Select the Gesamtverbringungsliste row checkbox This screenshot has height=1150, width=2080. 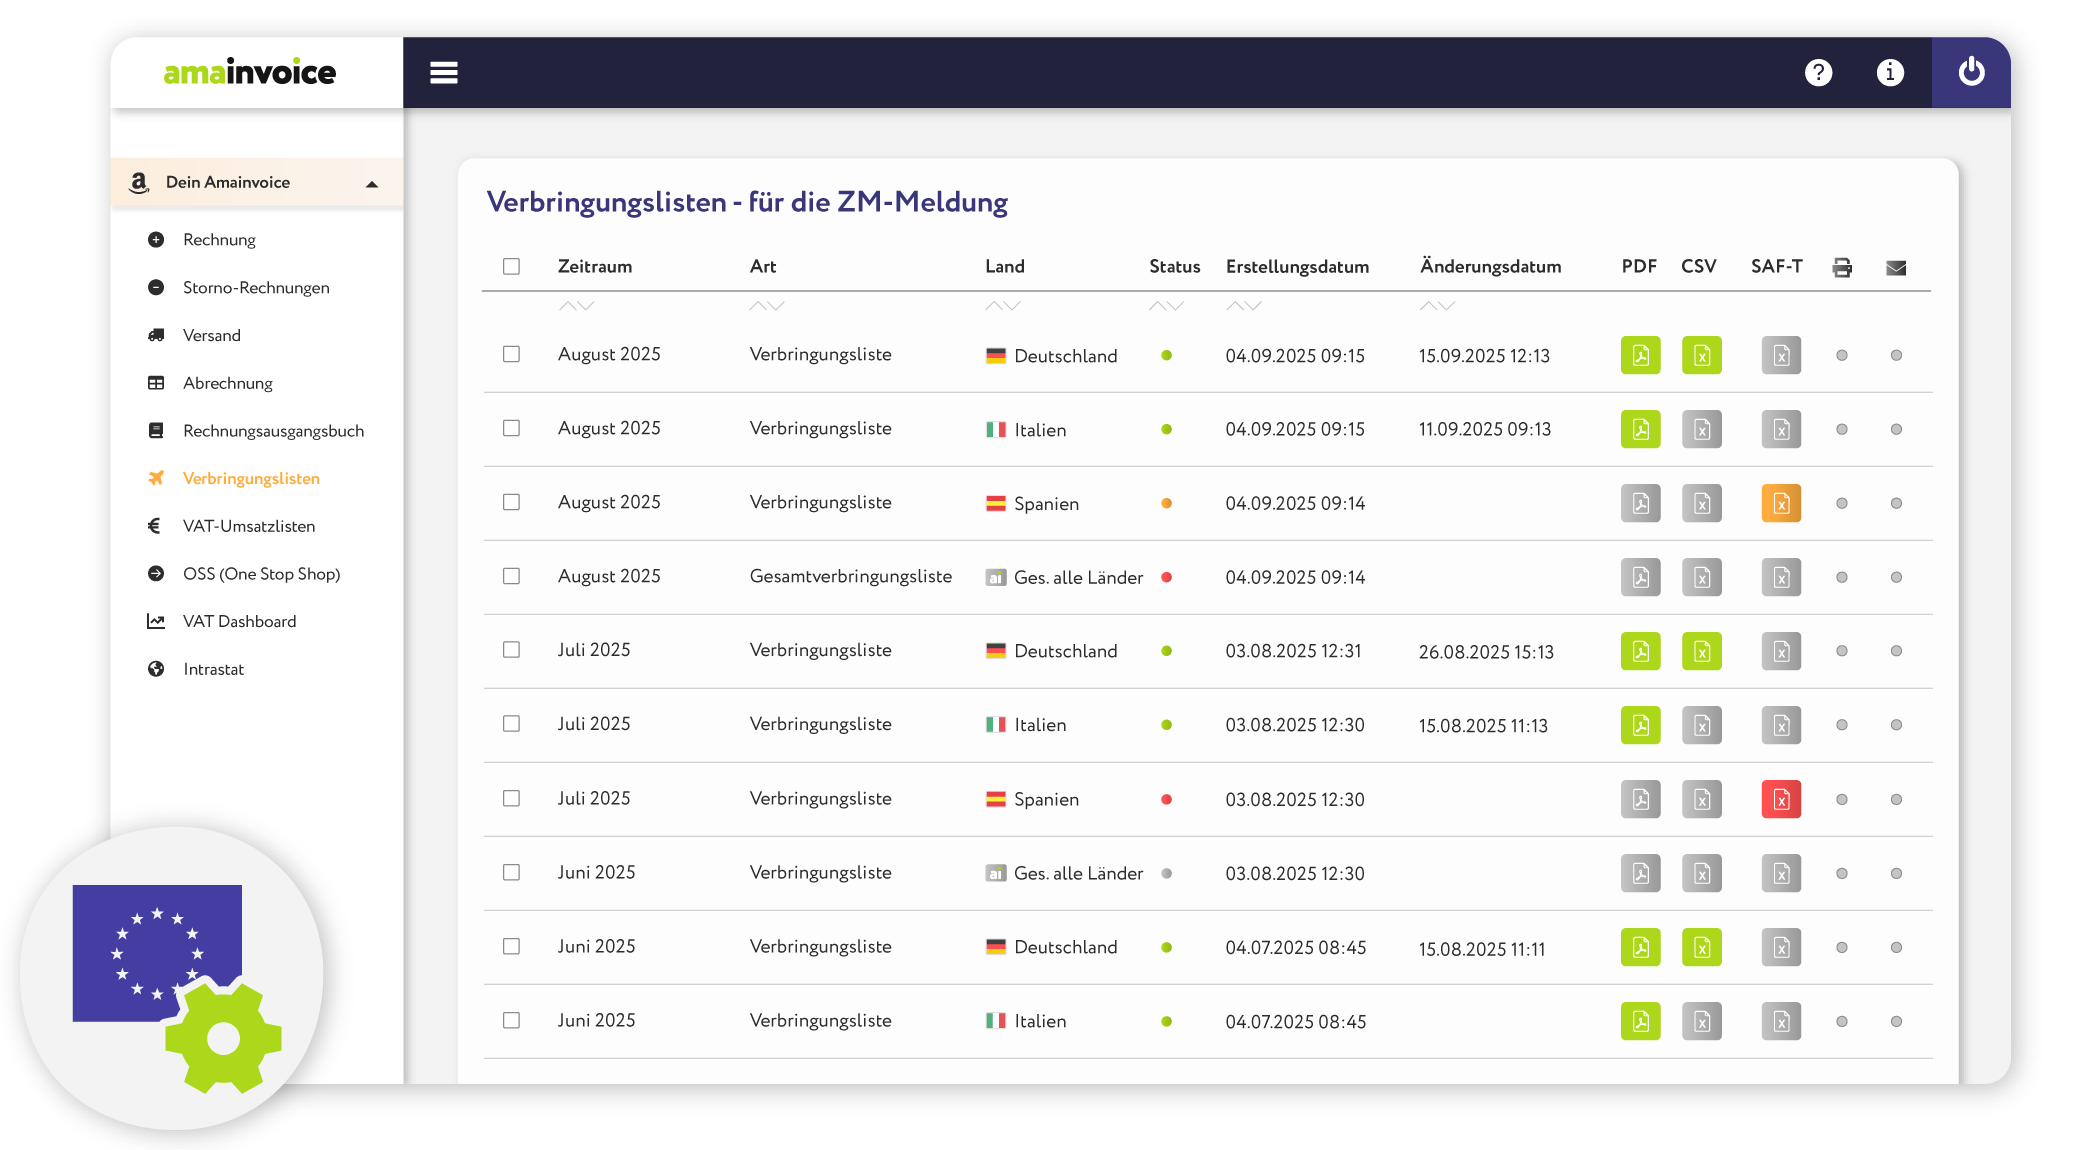coord(511,576)
